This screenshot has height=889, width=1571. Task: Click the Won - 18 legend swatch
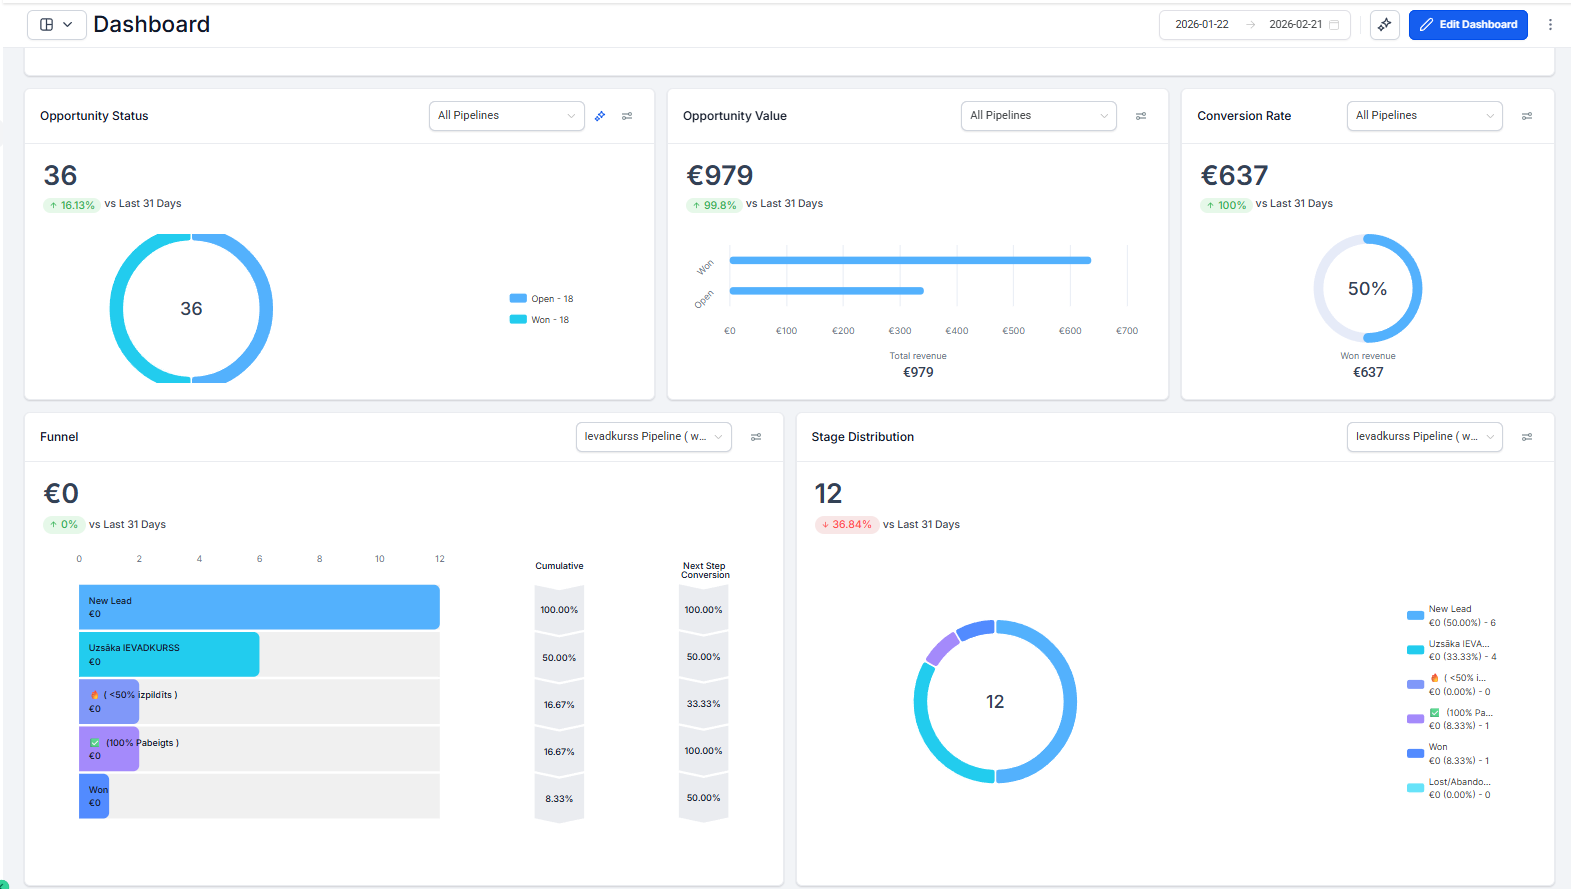point(518,319)
